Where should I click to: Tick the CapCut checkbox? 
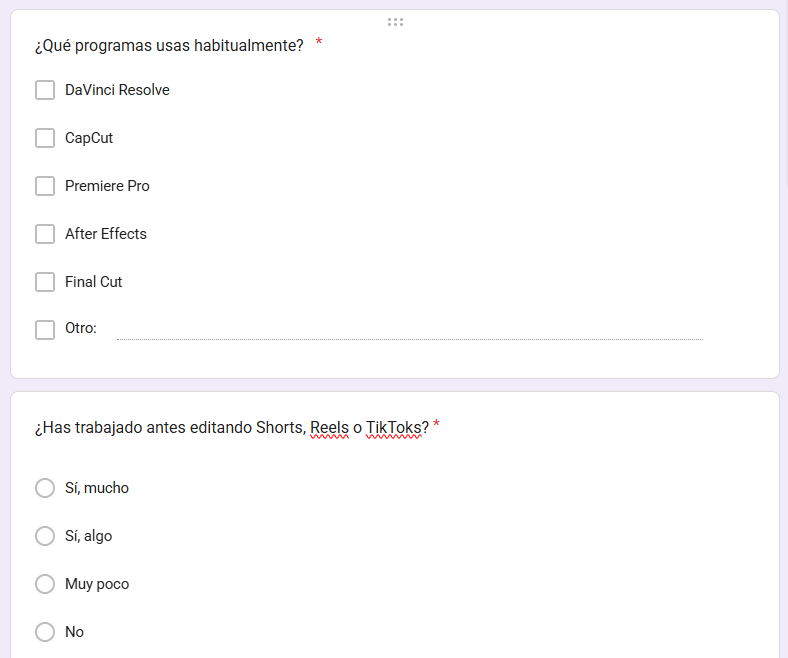pos(45,138)
